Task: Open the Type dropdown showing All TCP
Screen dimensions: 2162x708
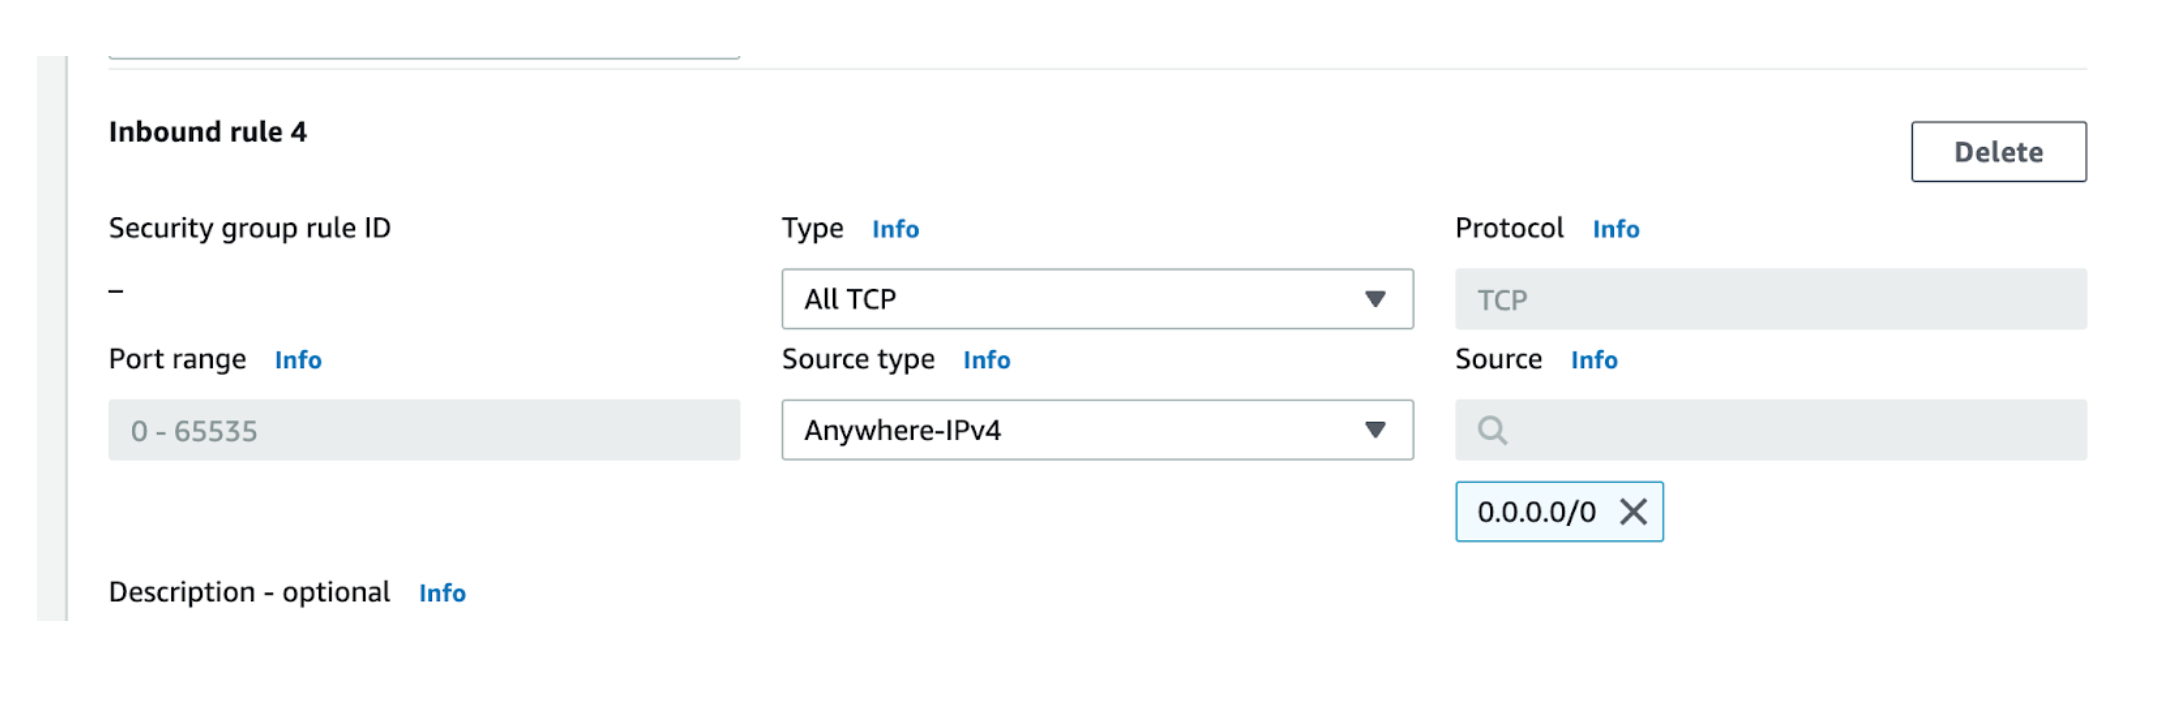Action: (x=1097, y=298)
